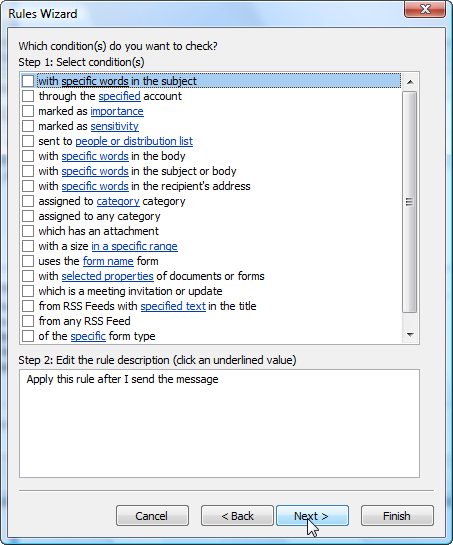Viewport: 453px width, 545px height.
Task: Click the "category" link in assigned condition
Action: 118,201
